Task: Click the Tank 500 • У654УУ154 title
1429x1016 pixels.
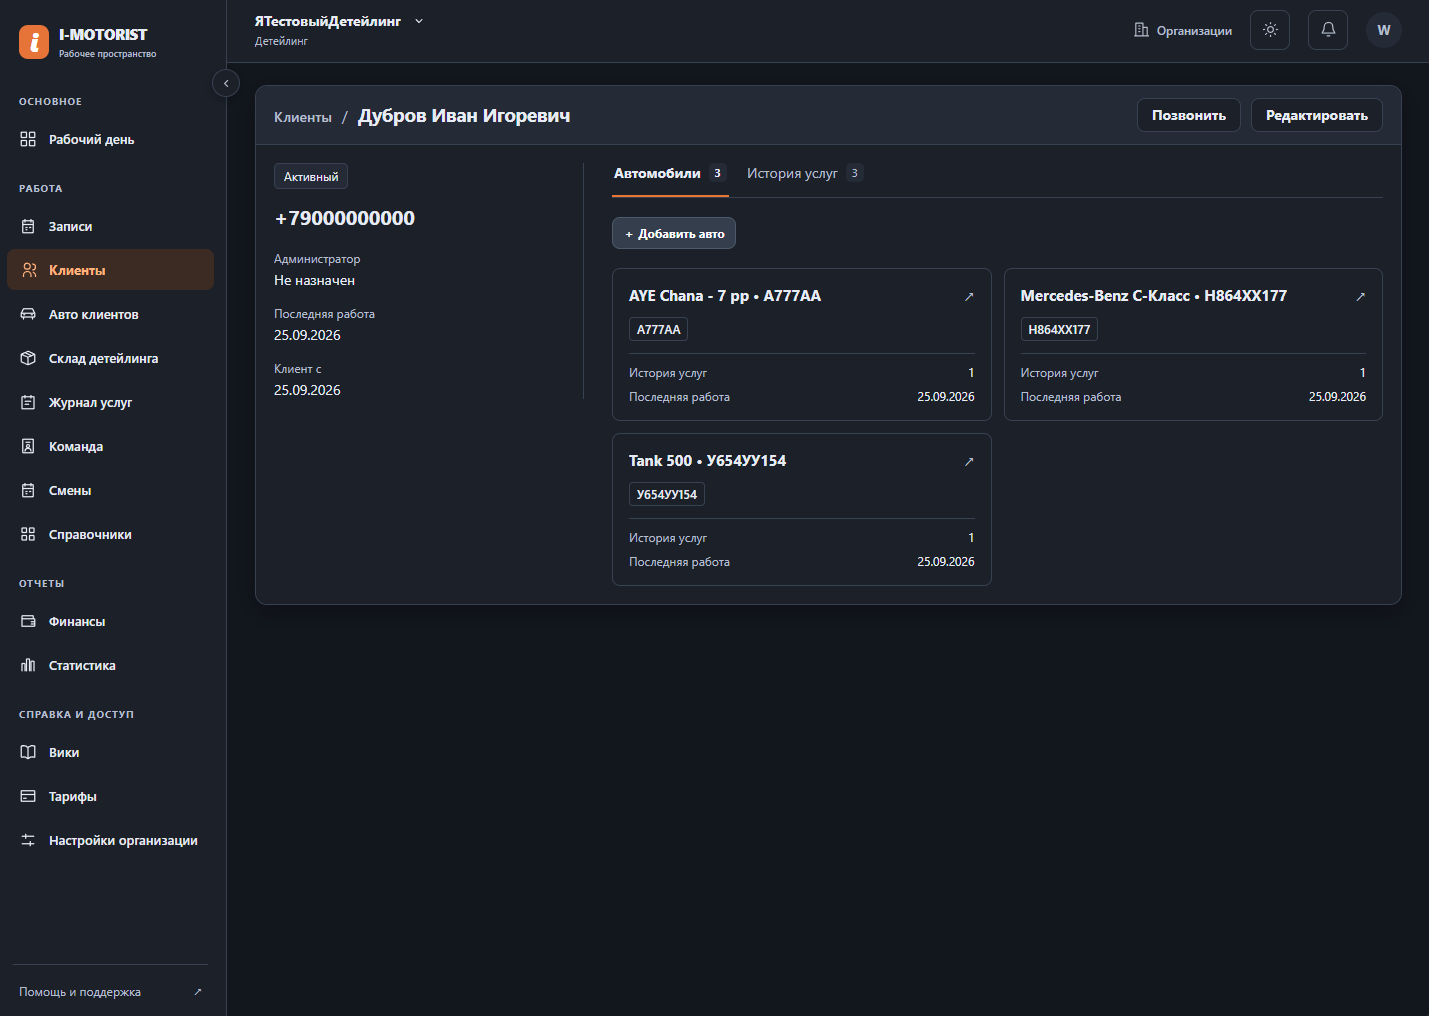Action: click(707, 461)
